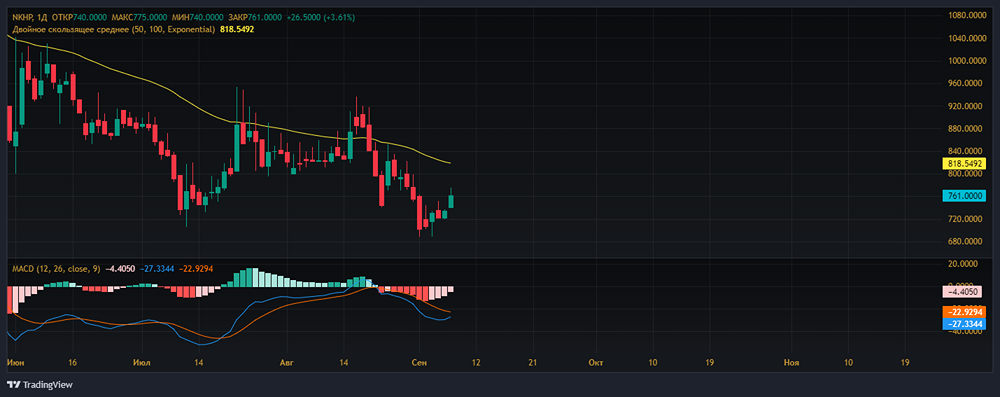The image size is (1000, 397).
Task: Click the yellow 818.5492 price axis tag
Action: coord(963,163)
